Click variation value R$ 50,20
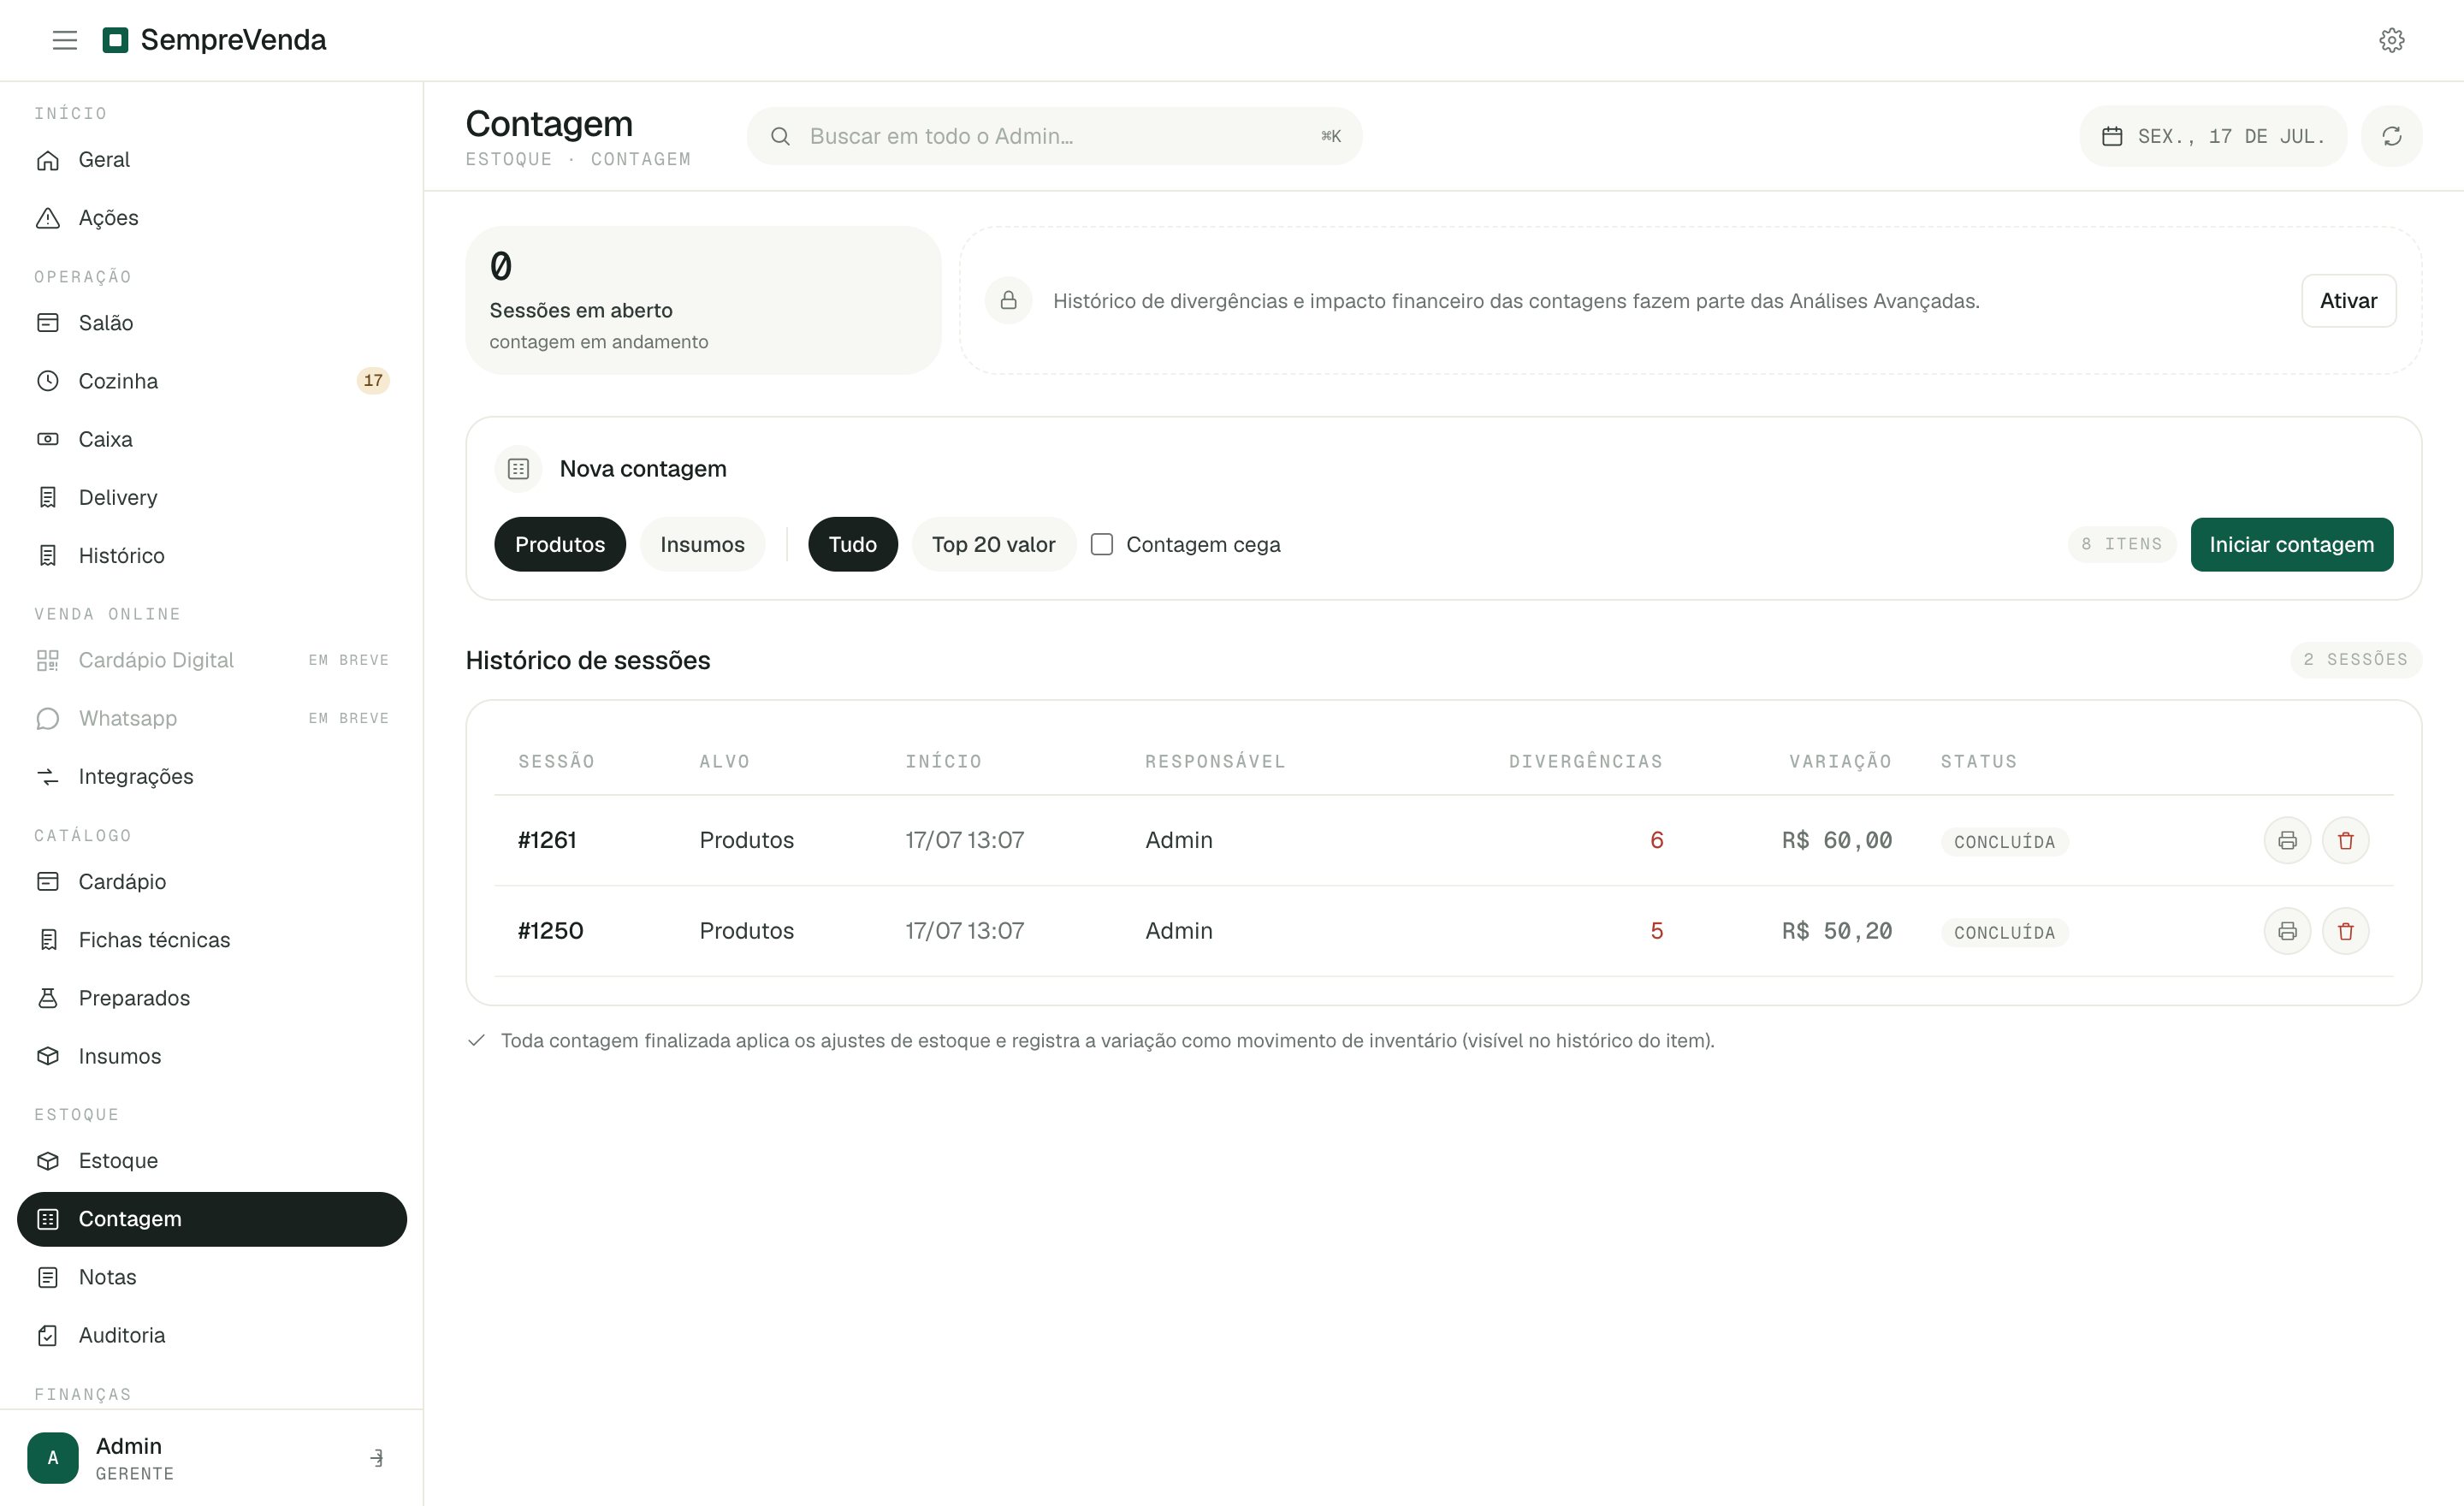This screenshot has height=1506, width=2464. click(x=1836, y=931)
